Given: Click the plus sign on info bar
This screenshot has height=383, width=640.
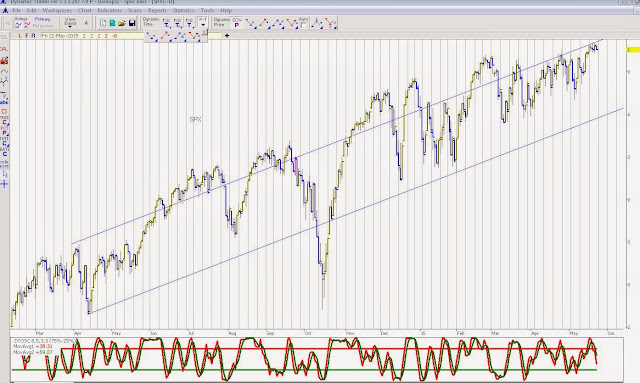Looking at the screenshot, I should point(227,36).
